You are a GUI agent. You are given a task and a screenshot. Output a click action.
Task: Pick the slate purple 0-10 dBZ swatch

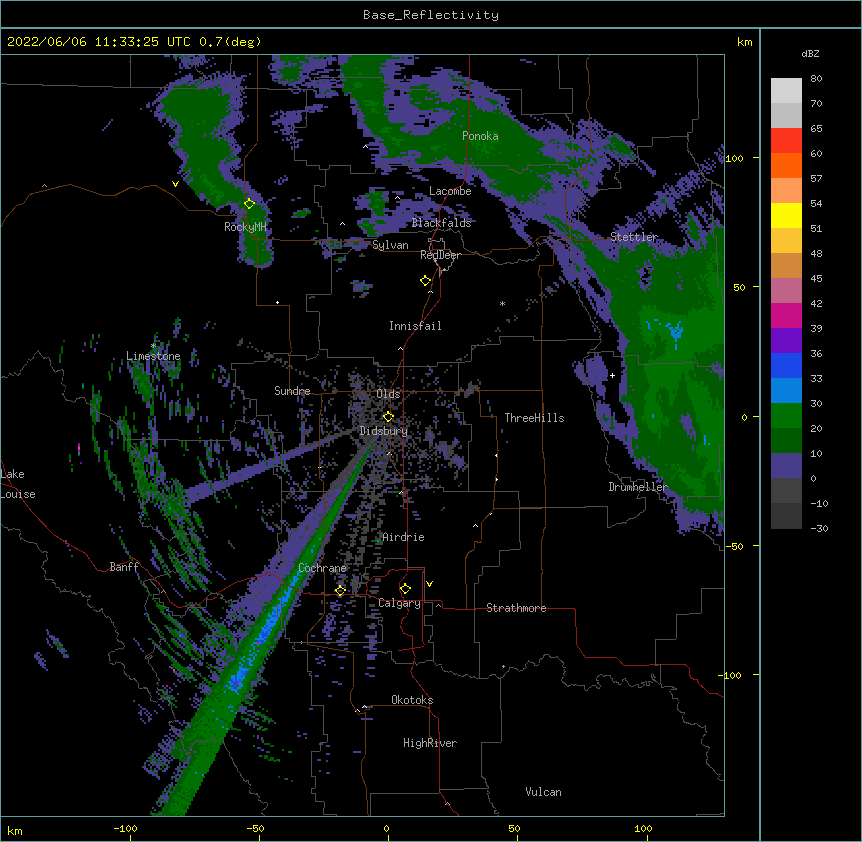[x=786, y=466]
